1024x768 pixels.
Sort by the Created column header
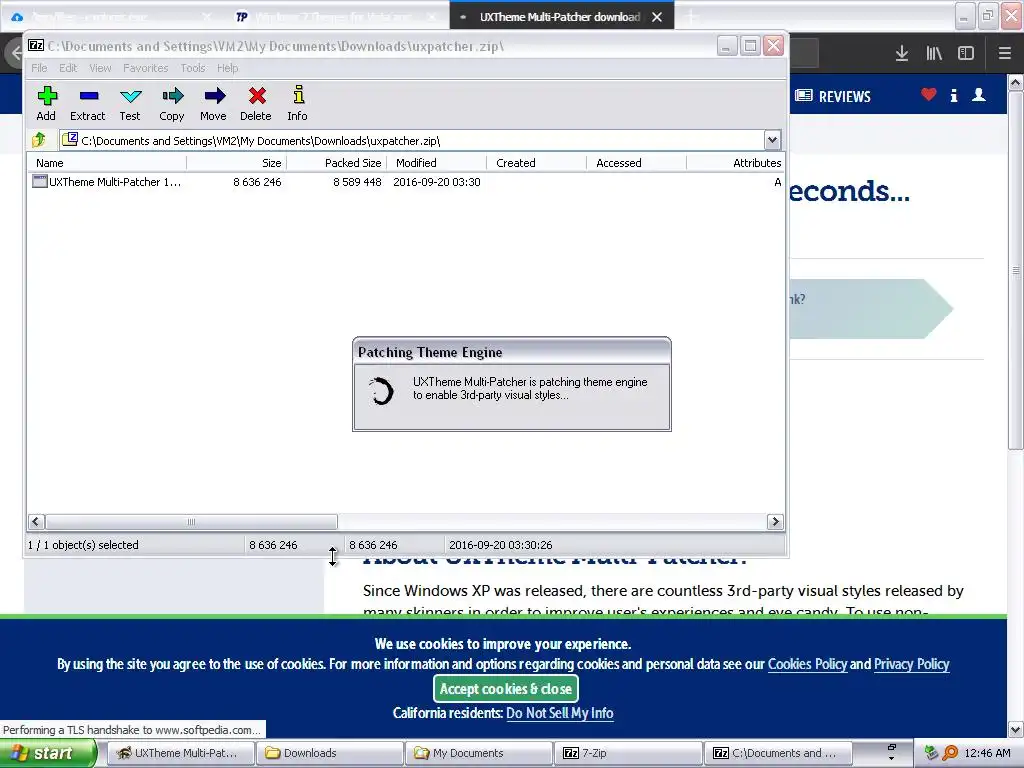[537, 163]
